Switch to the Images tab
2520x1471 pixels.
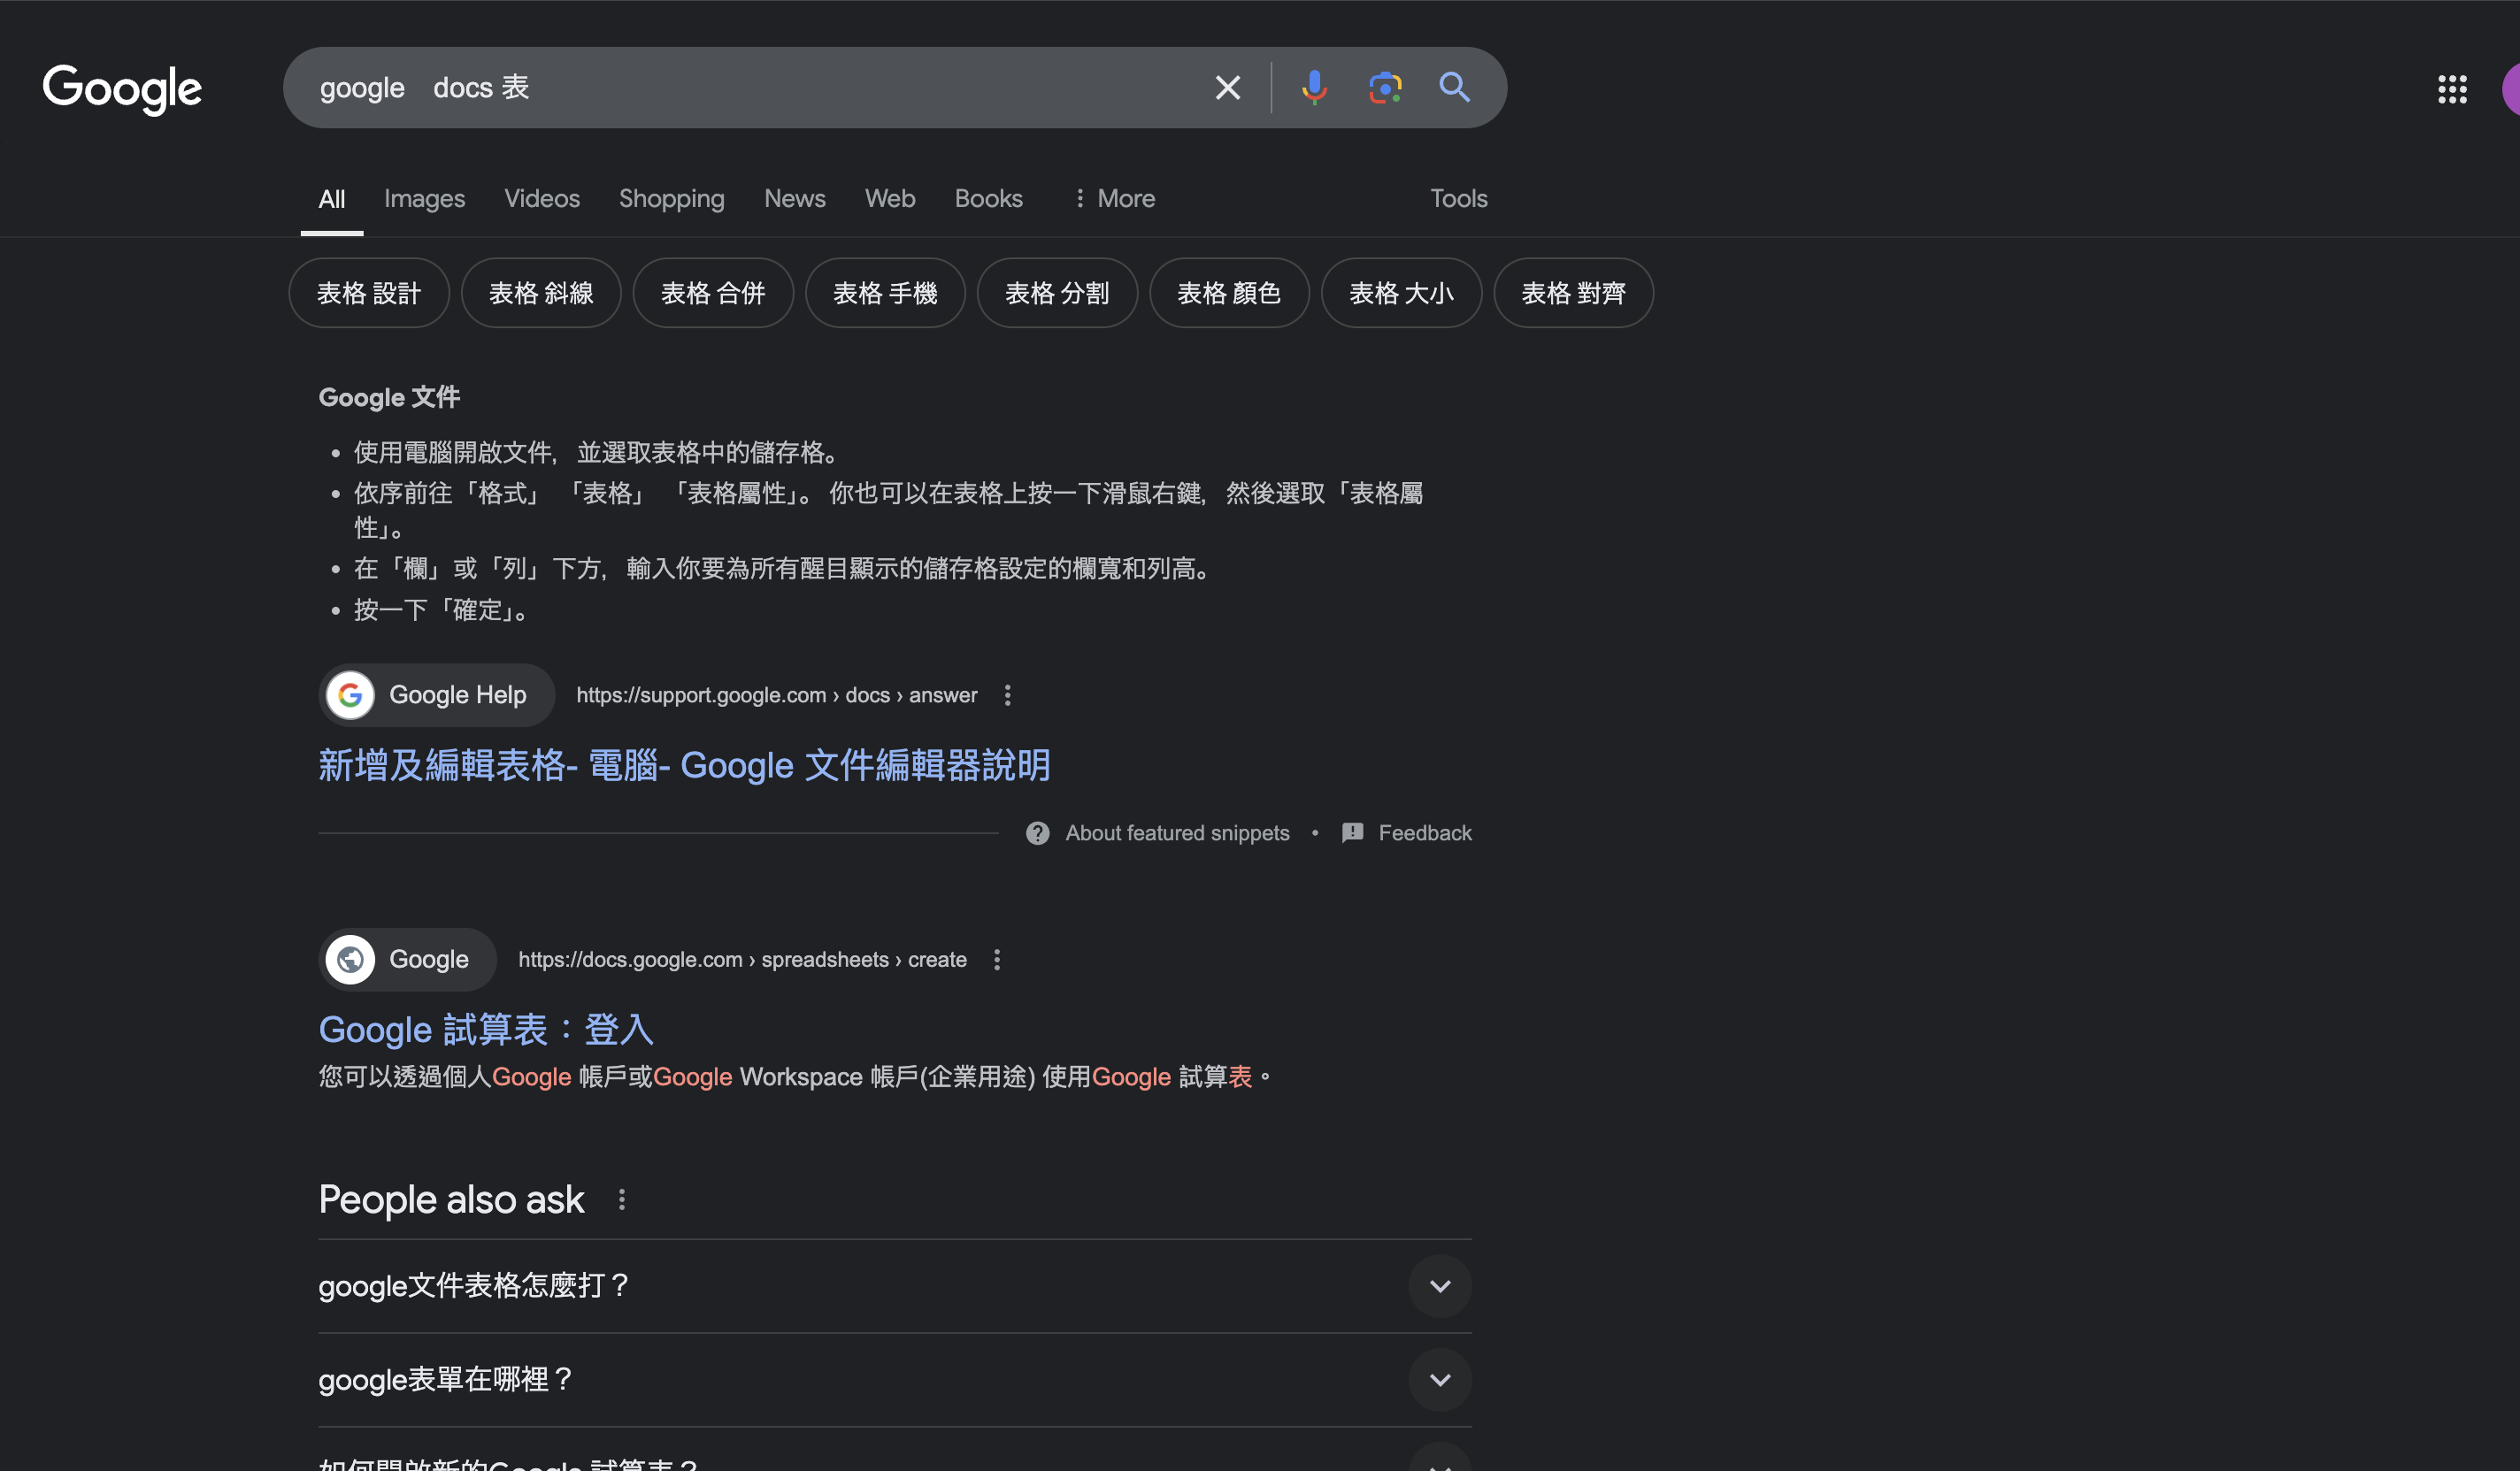[x=424, y=199]
